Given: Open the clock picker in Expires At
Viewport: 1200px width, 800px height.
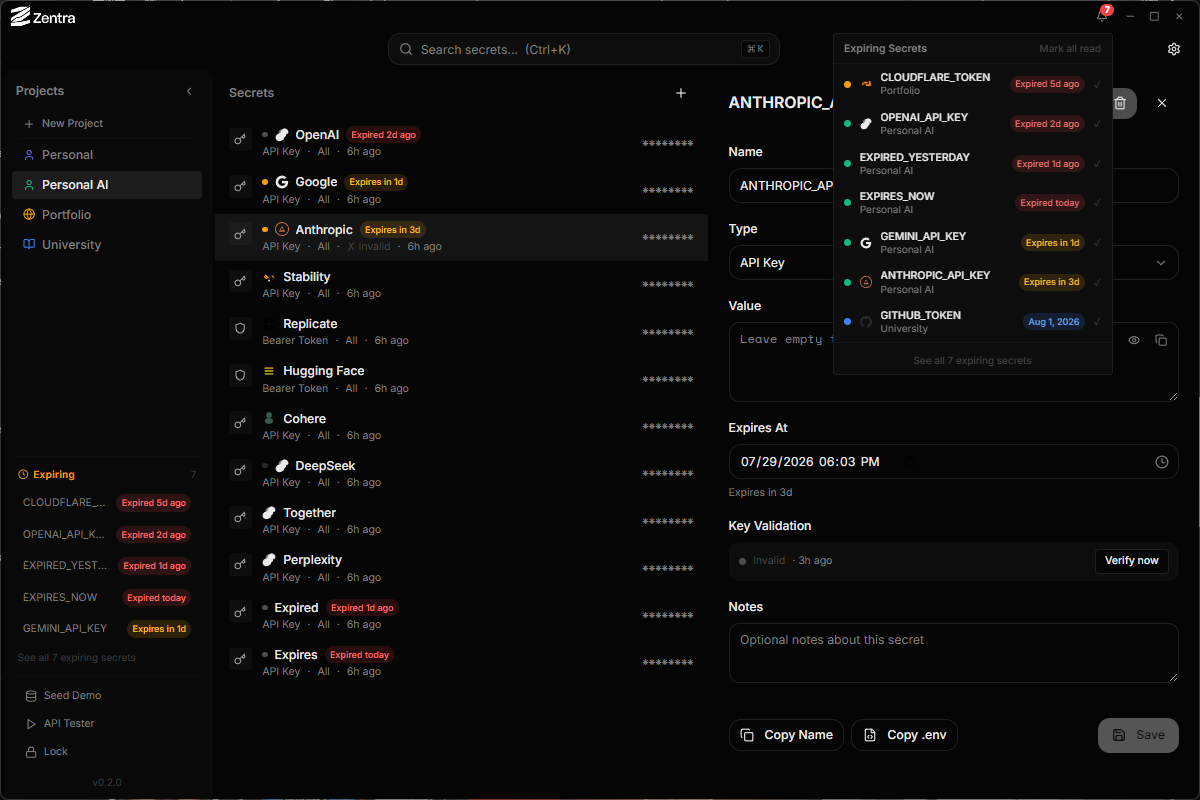Looking at the screenshot, I should pyautogui.click(x=1162, y=462).
